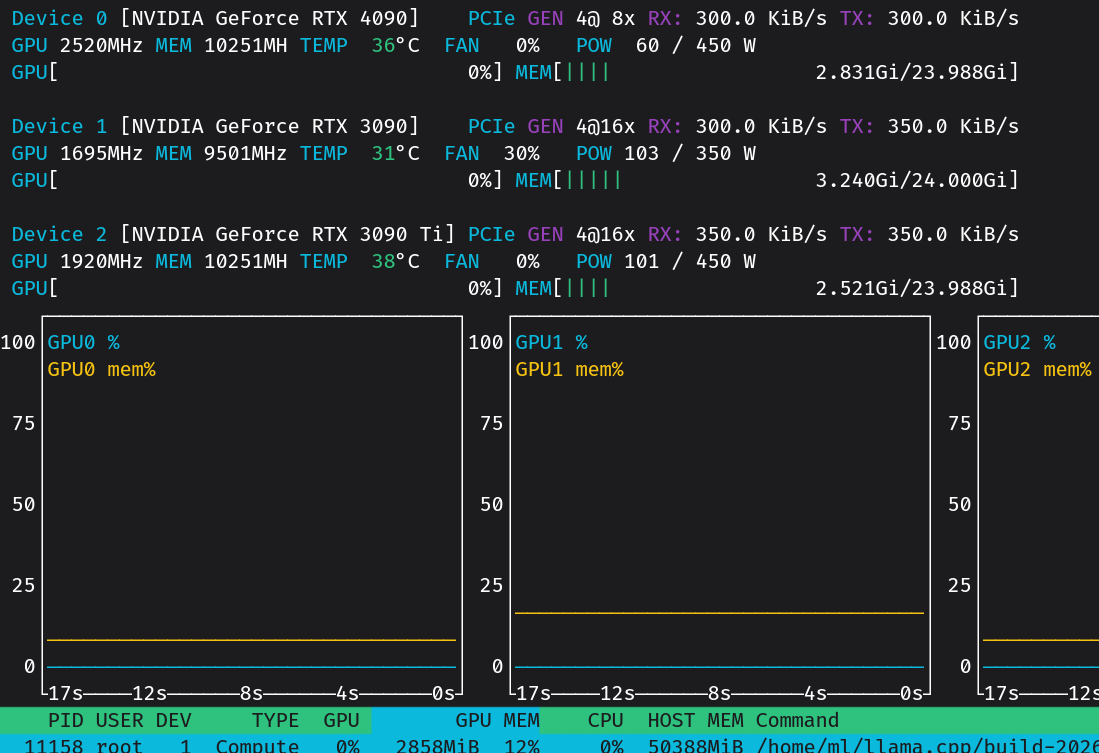1099x753 pixels.
Task: Click the 1695MHz GPU clock value
Action: [101, 153]
